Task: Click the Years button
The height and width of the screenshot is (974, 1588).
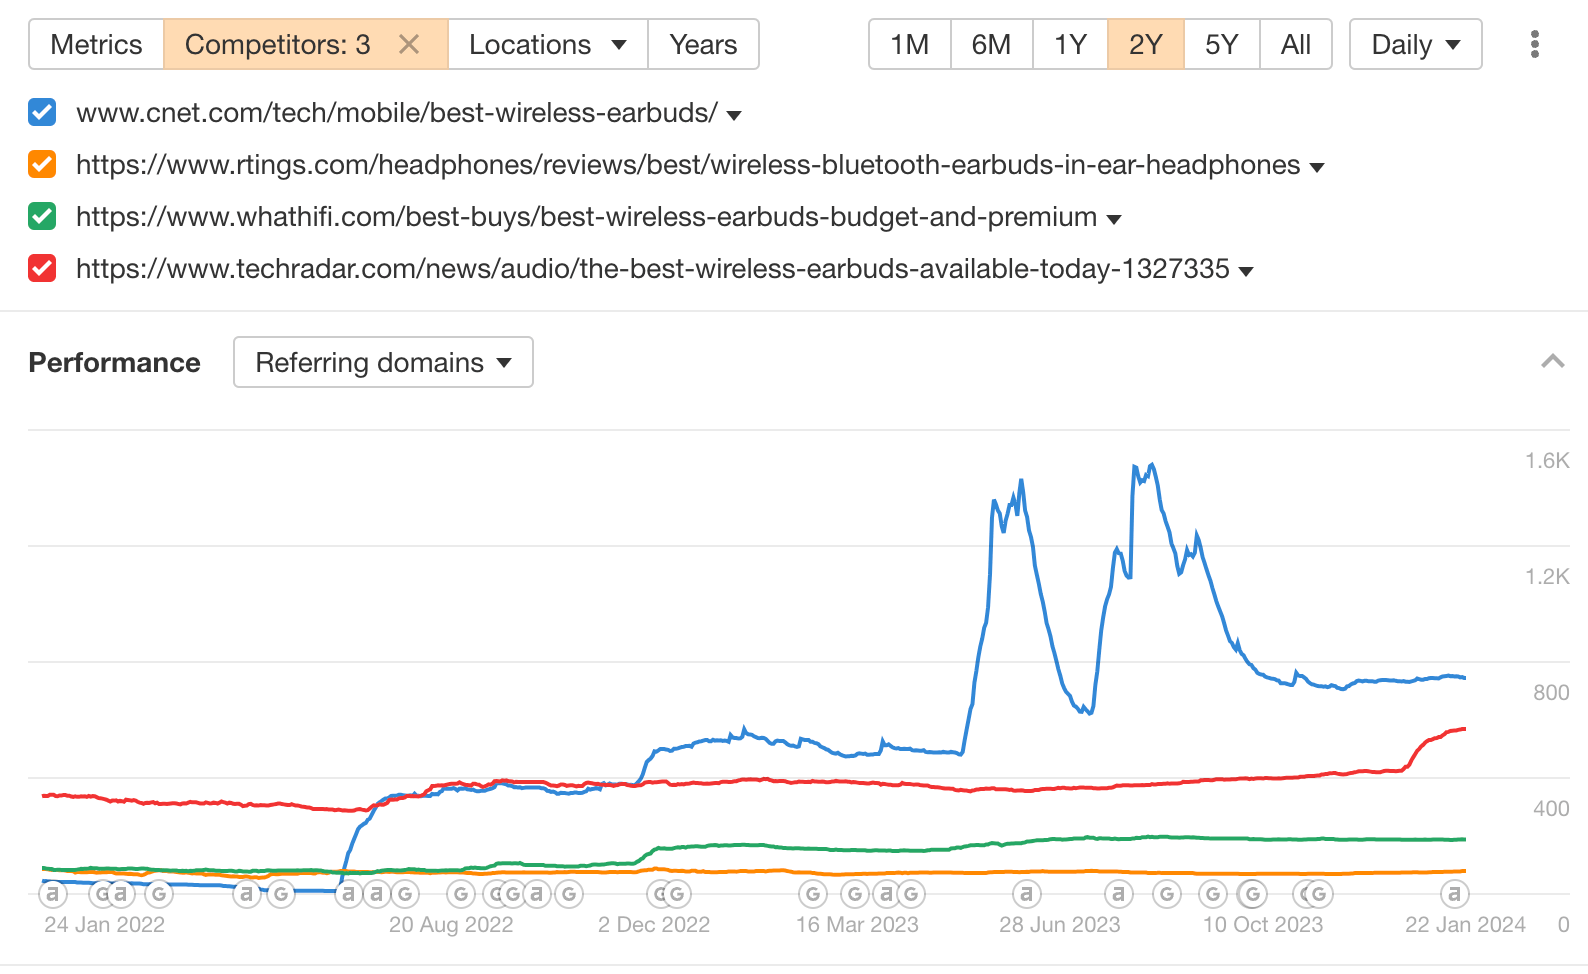Action: 703,45
